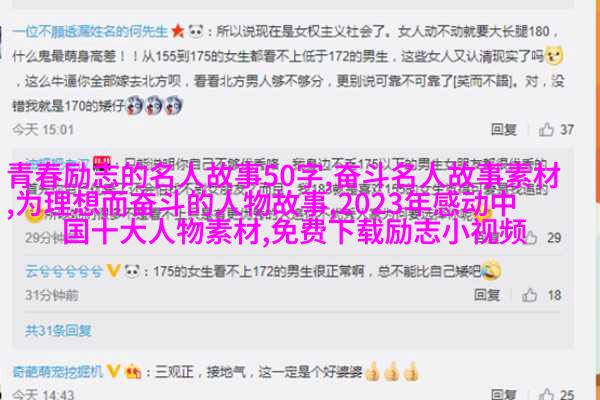Like the 15:01 comment with 37 likes

546,130
